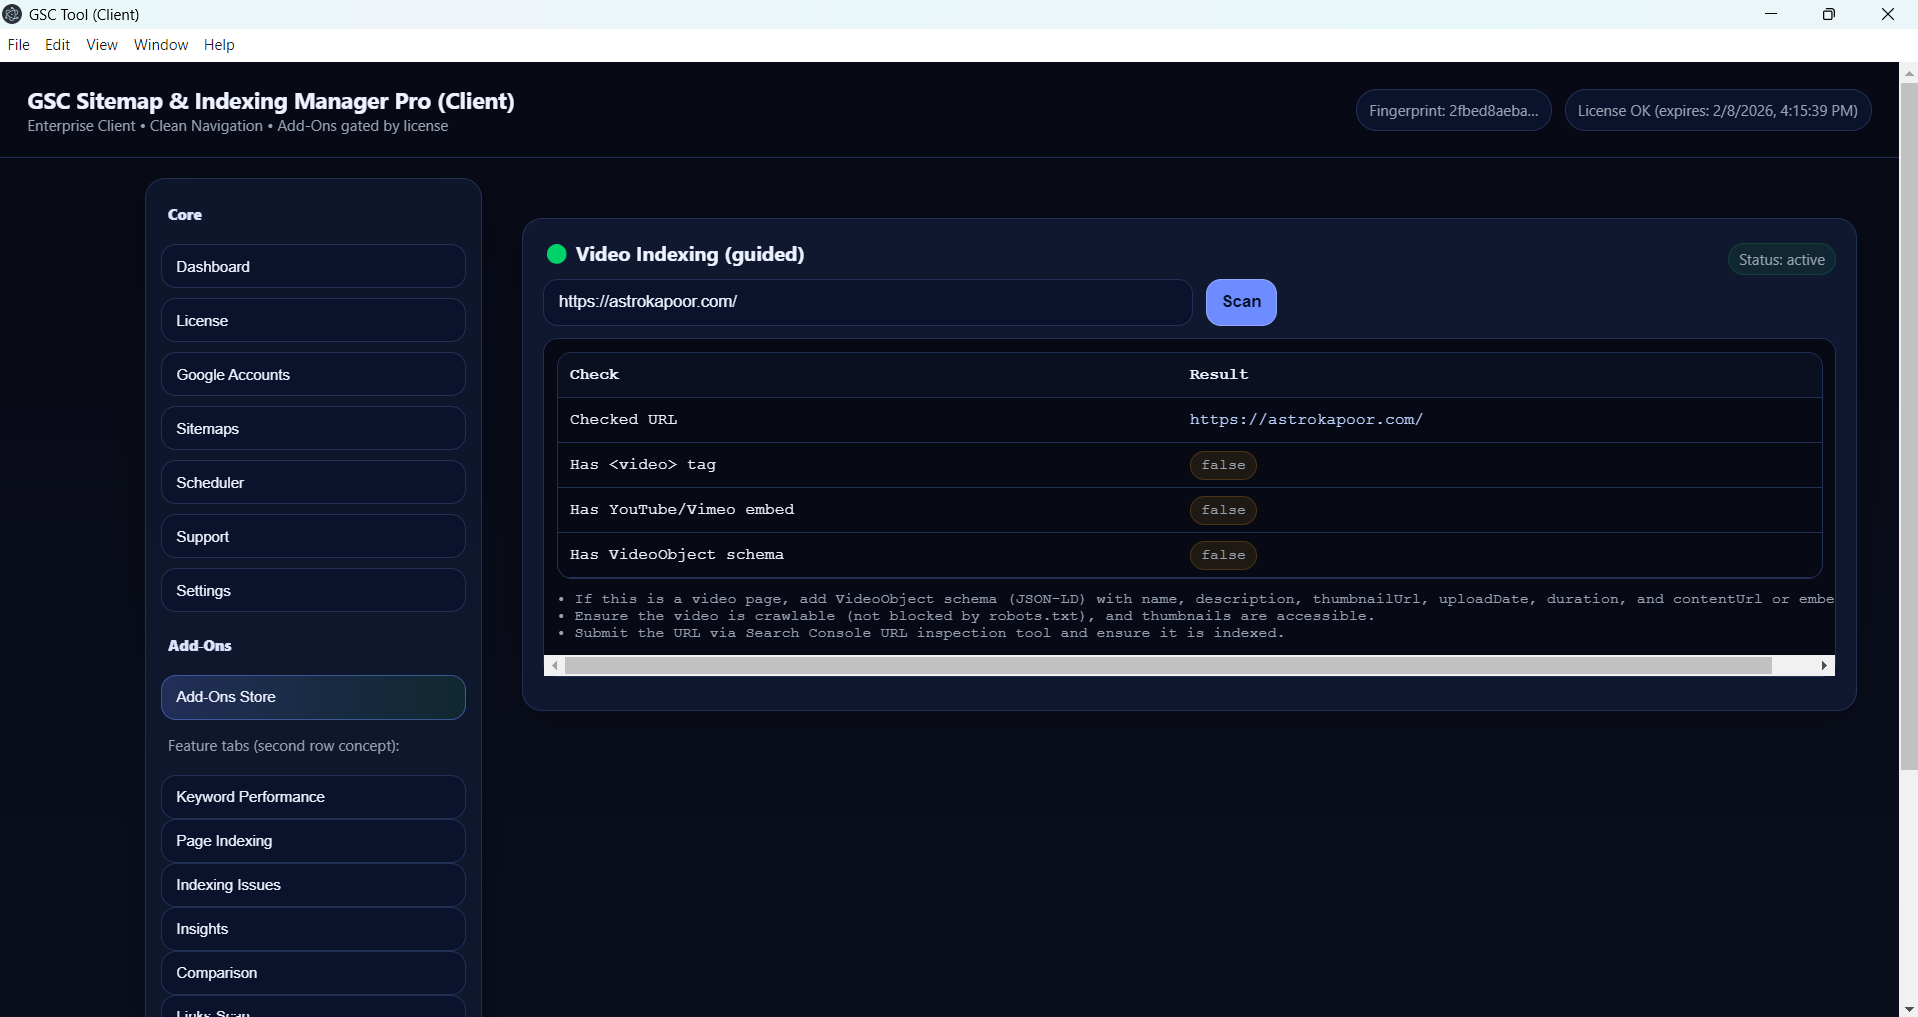Click the Fingerprint badge
1918x1017 pixels.
tap(1453, 111)
